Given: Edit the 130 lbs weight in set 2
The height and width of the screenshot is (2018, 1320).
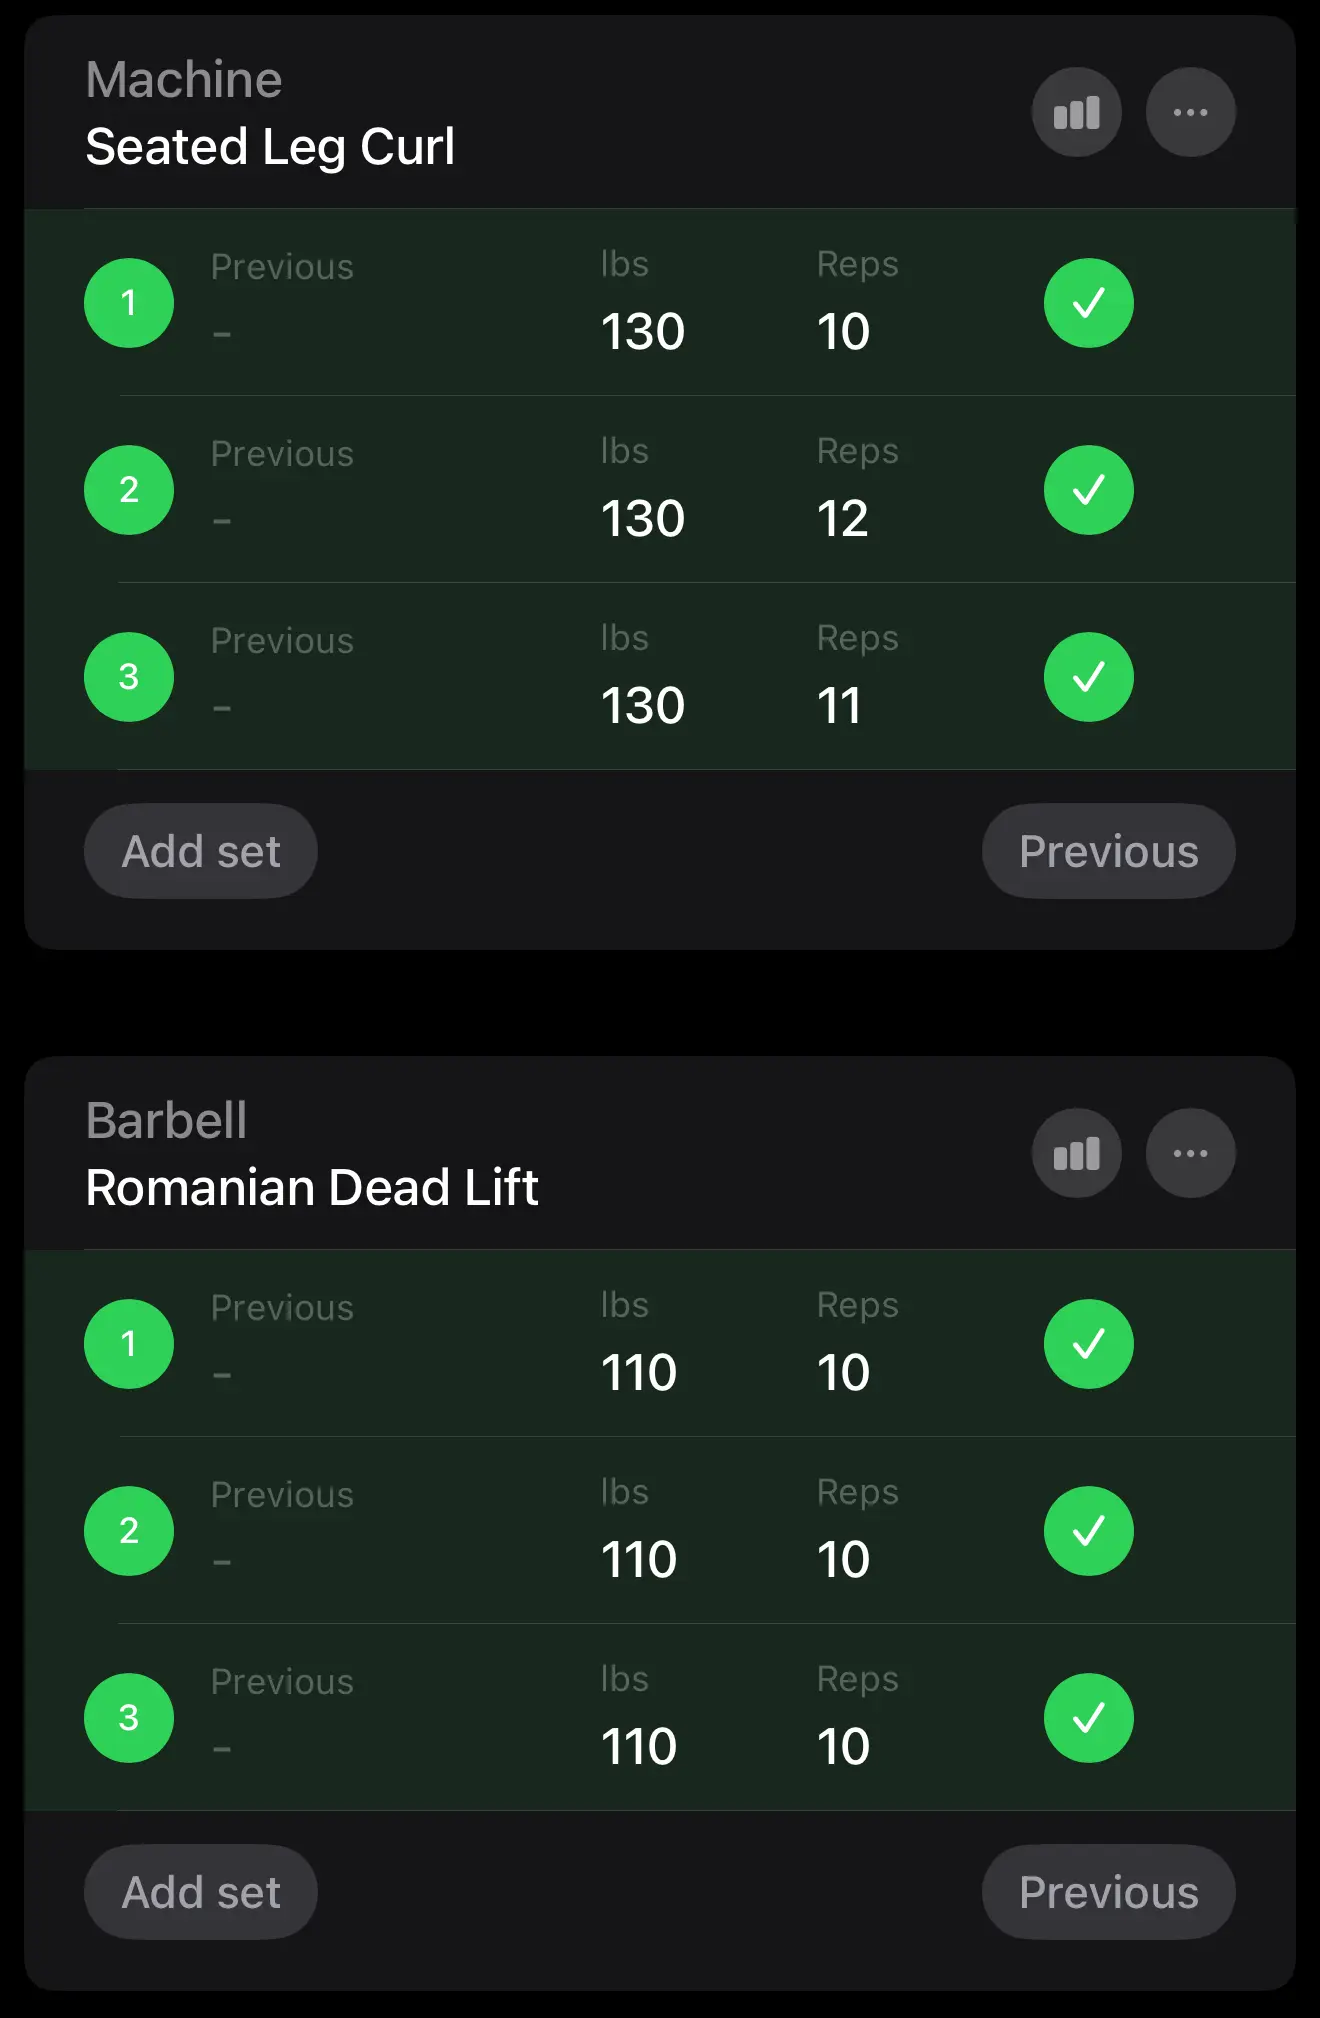Looking at the screenshot, I should (643, 518).
